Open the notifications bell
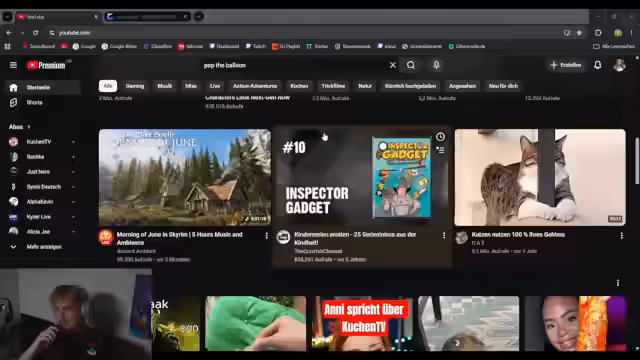The width and height of the screenshot is (640, 360). coord(598,65)
